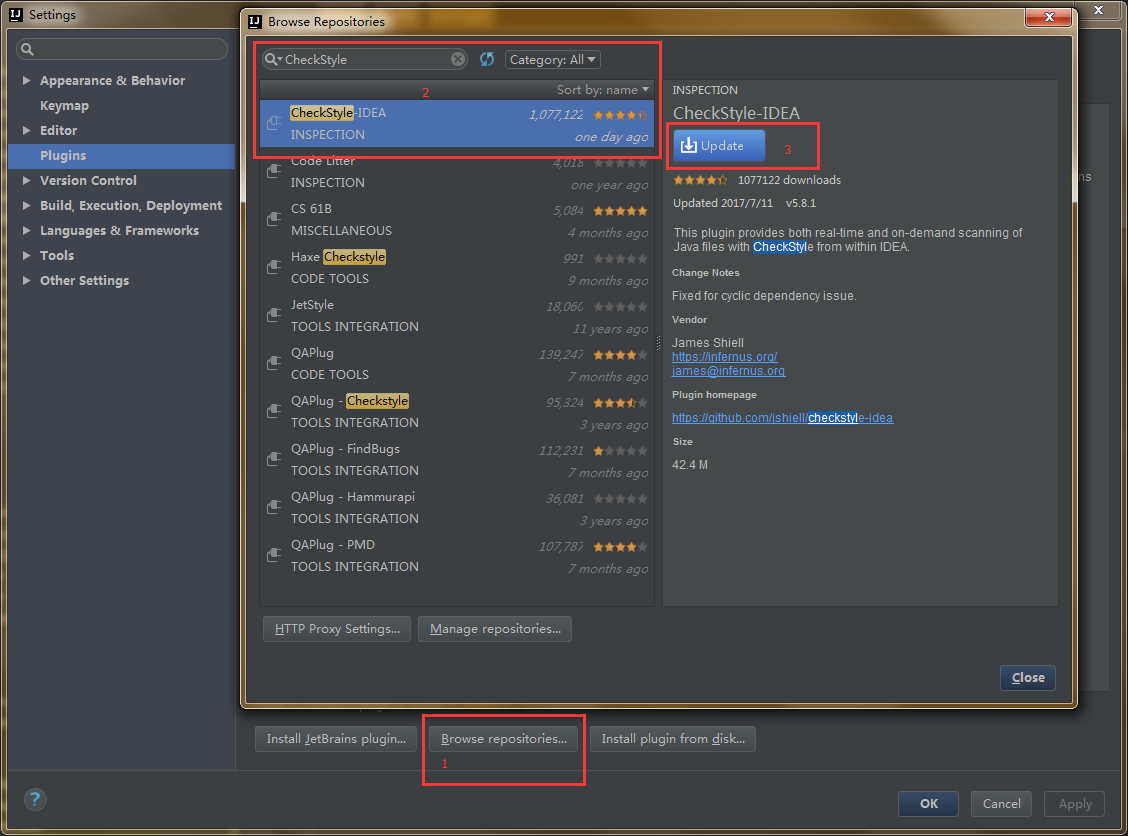This screenshot has height=836, width=1128.
Task: Click the JetStyle plugin icon
Action: point(274,315)
